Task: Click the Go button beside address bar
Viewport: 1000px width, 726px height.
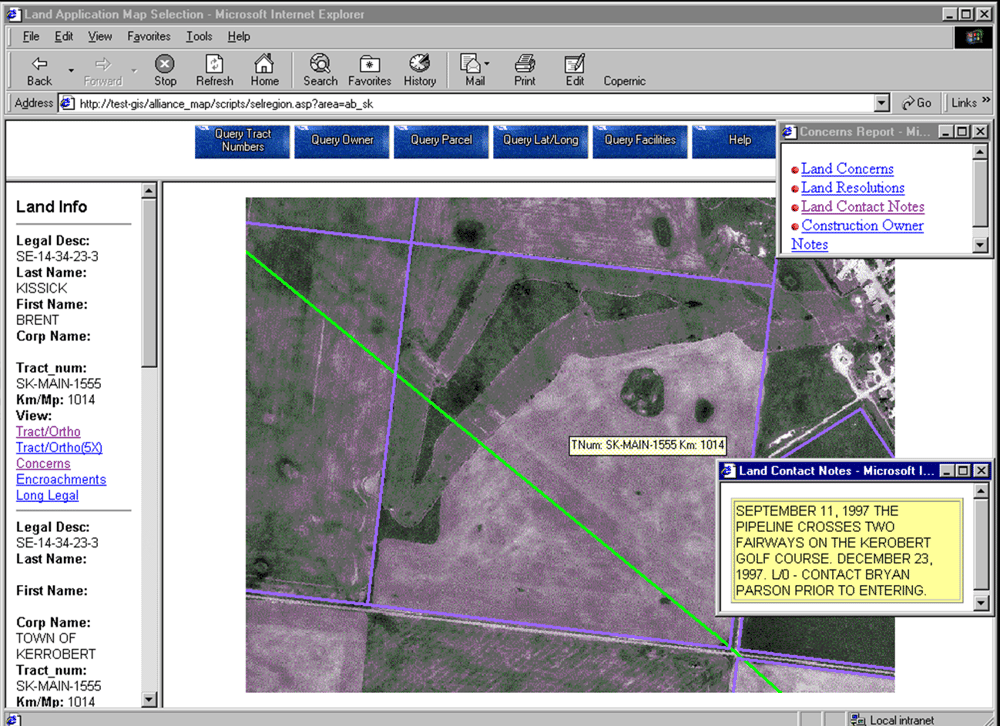Action: (916, 103)
